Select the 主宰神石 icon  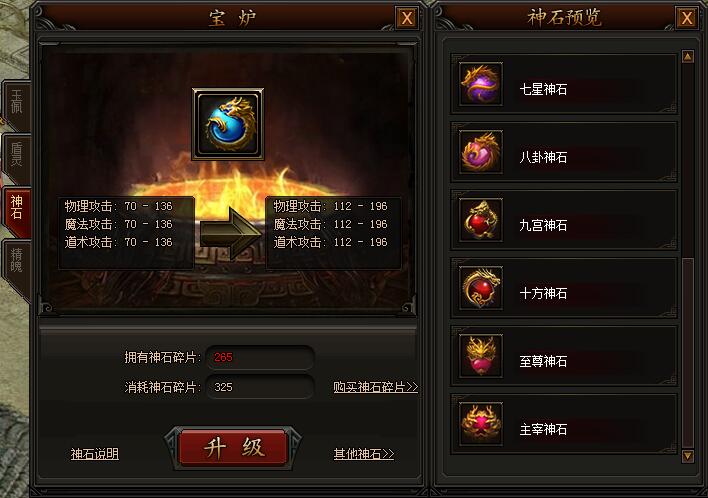481,424
